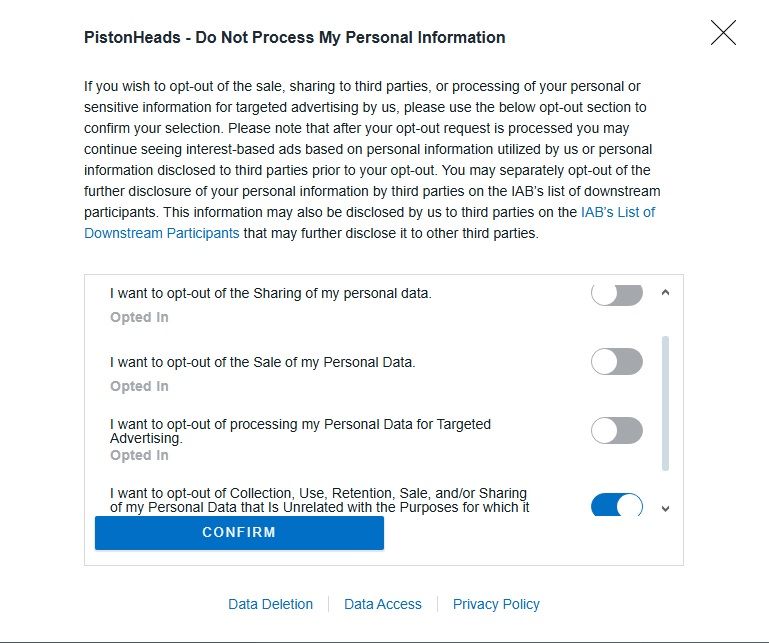769x643 pixels.
Task: Open the Data Deletion link
Action: point(270,604)
